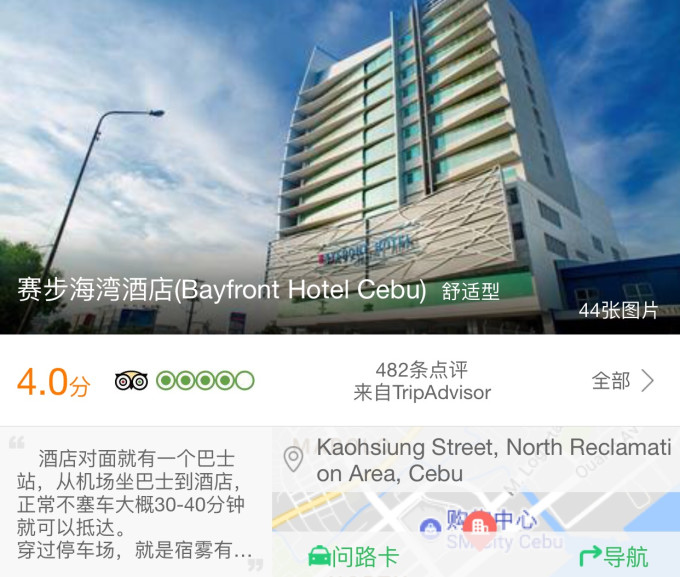Tap the 舒适型 hotel type label

(x=471, y=291)
